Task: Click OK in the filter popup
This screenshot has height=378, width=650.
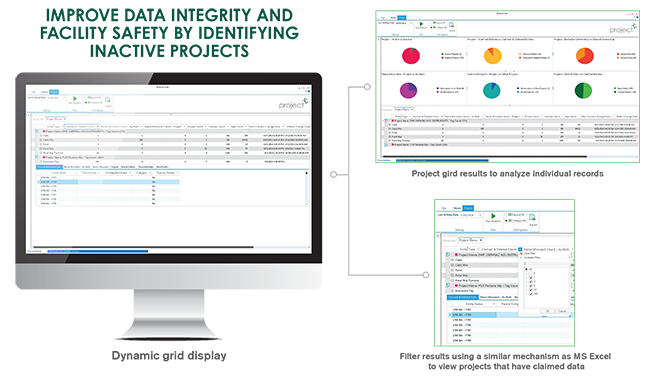Action: click(547, 311)
